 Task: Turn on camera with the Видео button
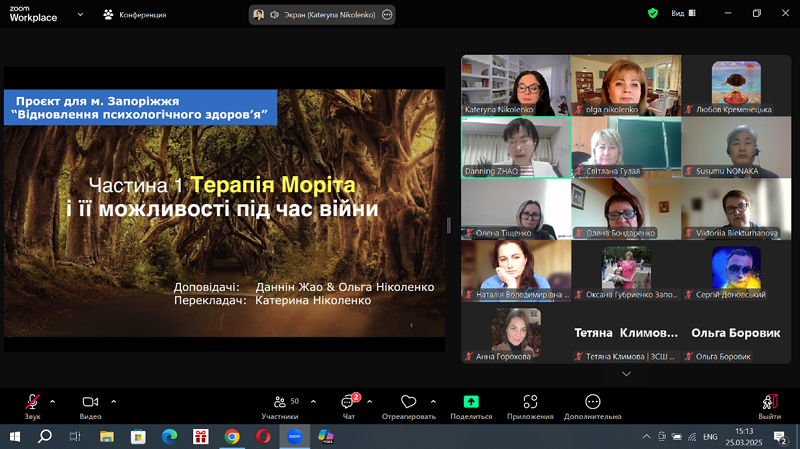(x=90, y=403)
